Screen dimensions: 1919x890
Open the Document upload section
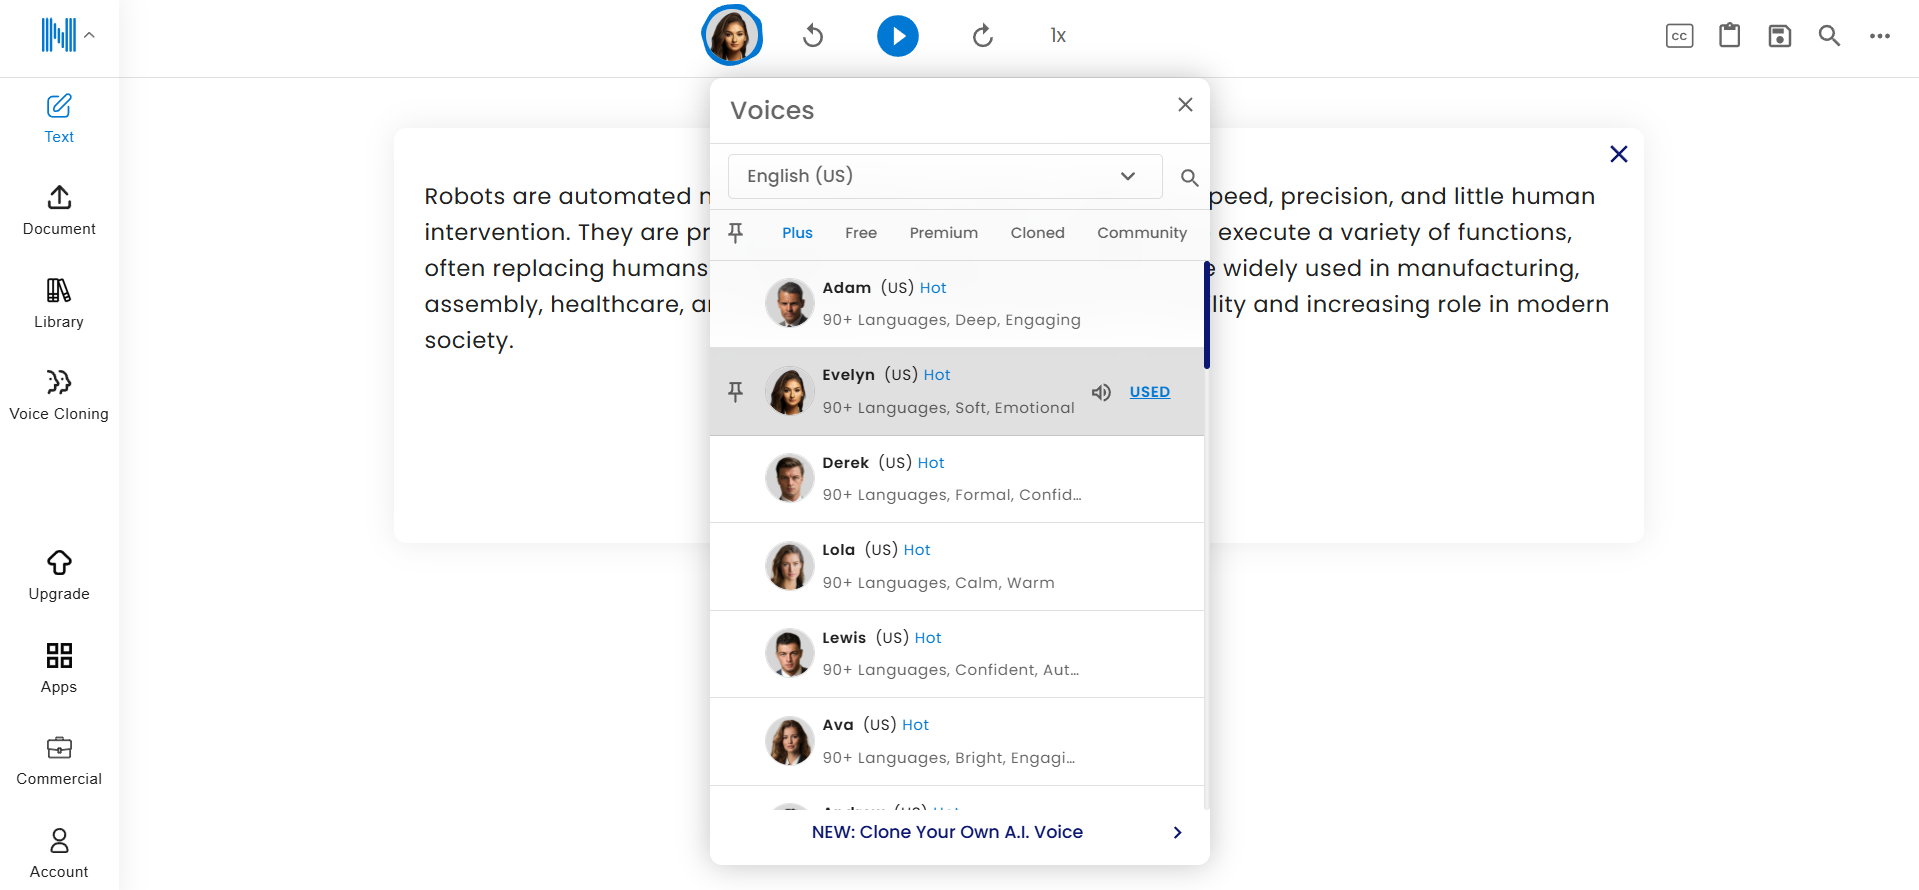[59, 211]
